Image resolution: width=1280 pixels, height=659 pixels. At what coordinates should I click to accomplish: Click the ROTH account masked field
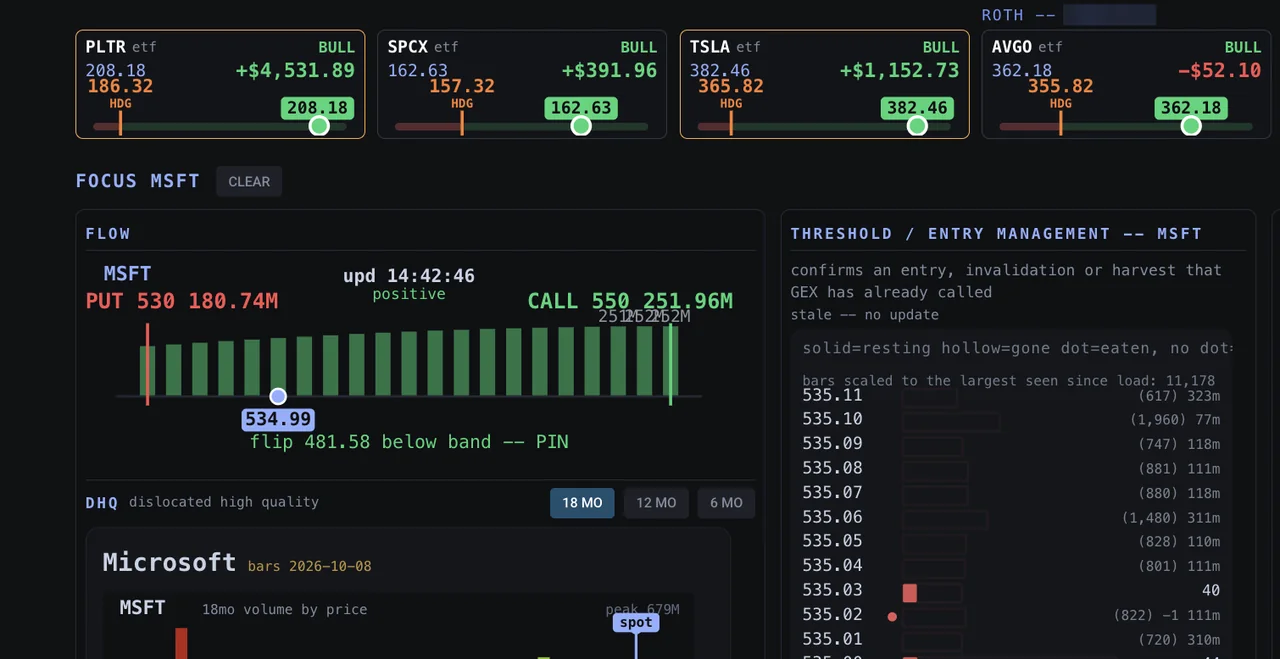click(1109, 15)
